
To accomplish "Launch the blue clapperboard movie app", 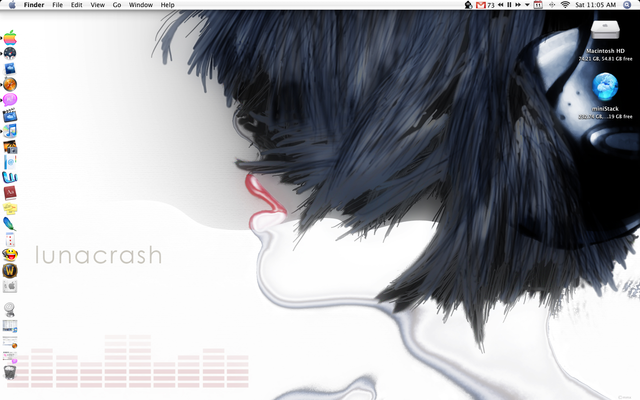I will click(10, 115).
